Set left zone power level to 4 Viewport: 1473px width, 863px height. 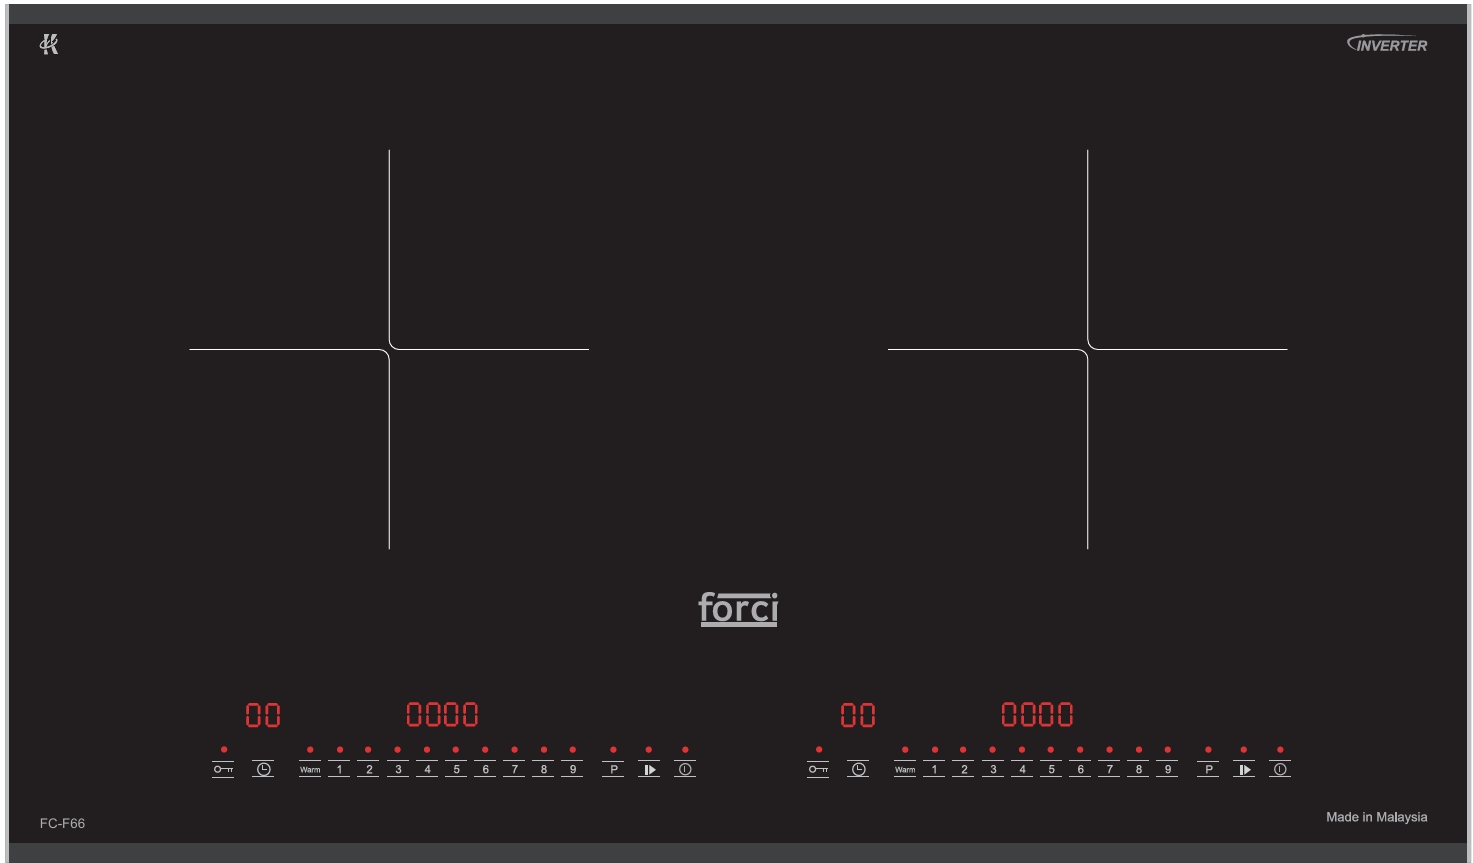point(427,769)
